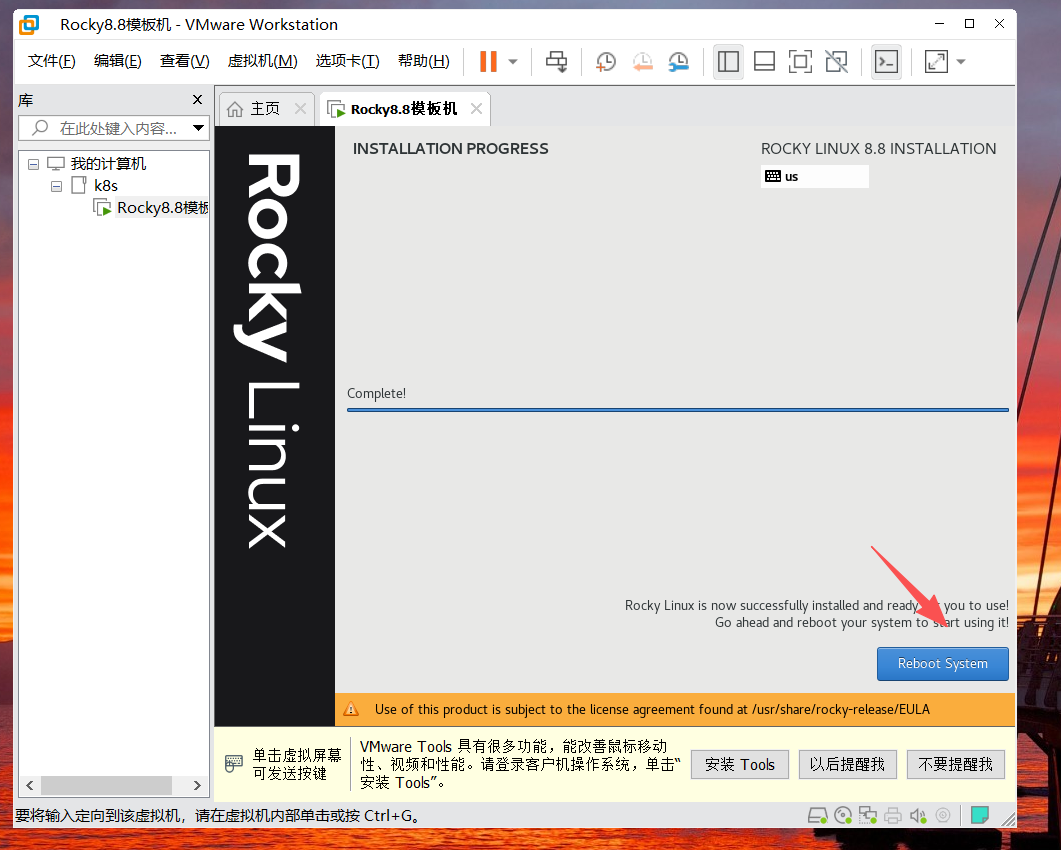Click the sound card status icon

[918, 815]
